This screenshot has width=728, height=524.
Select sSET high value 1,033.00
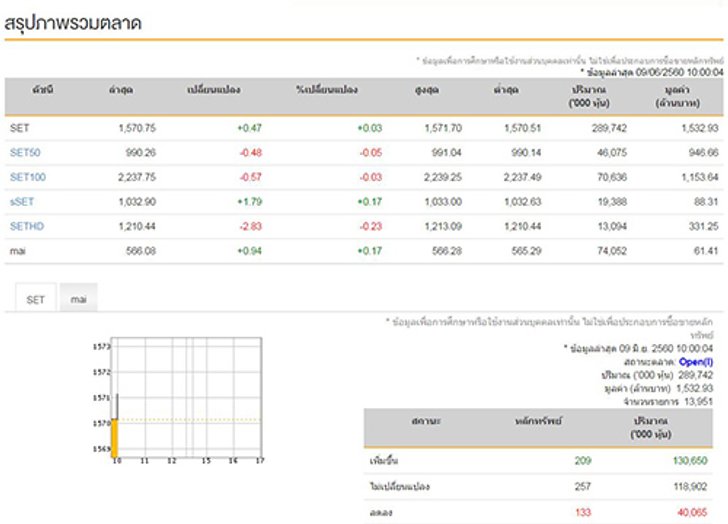coord(443,201)
